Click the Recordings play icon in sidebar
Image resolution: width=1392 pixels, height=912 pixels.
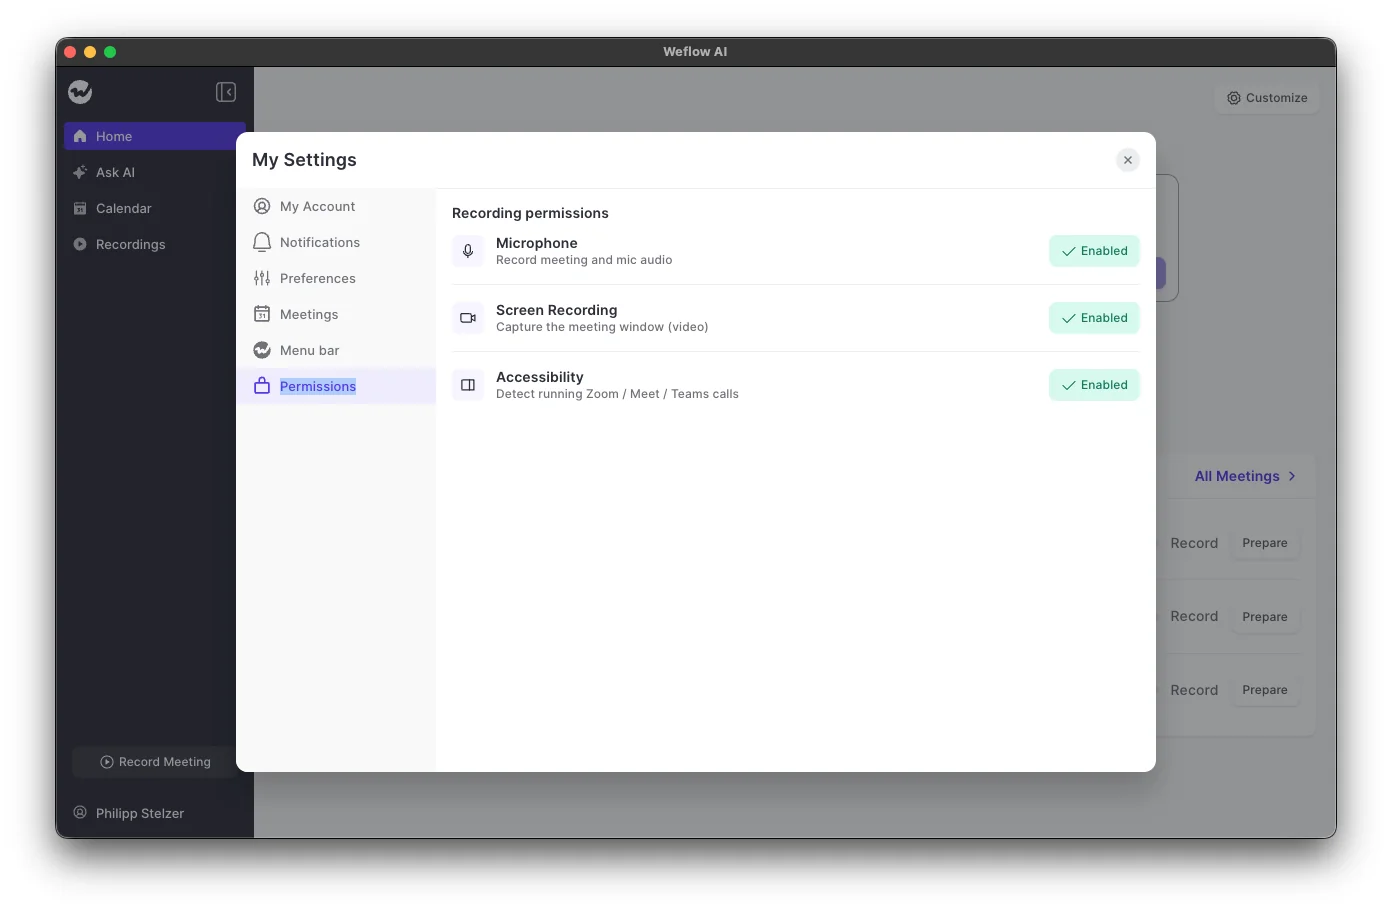pos(80,244)
